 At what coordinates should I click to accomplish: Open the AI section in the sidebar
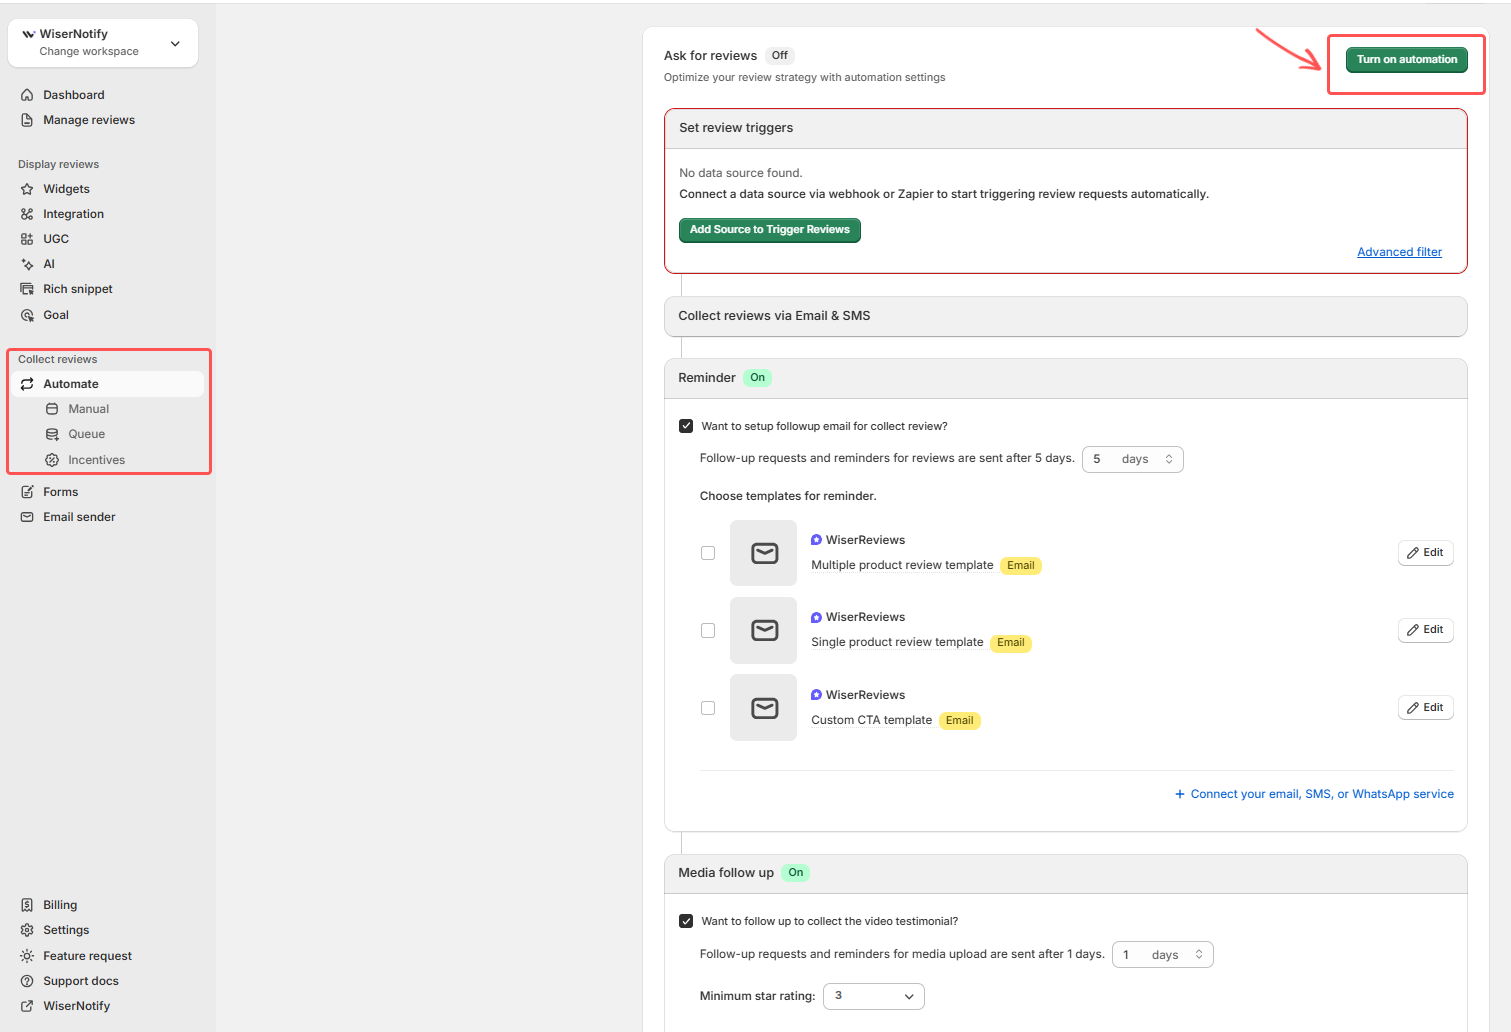(x=27, y=263)
